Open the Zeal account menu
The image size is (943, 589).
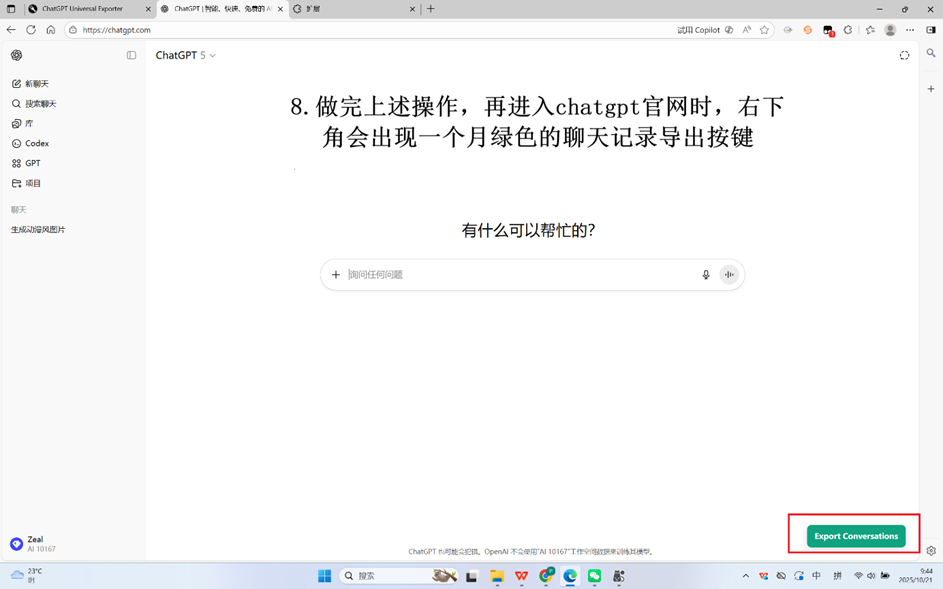click(33, 544)
